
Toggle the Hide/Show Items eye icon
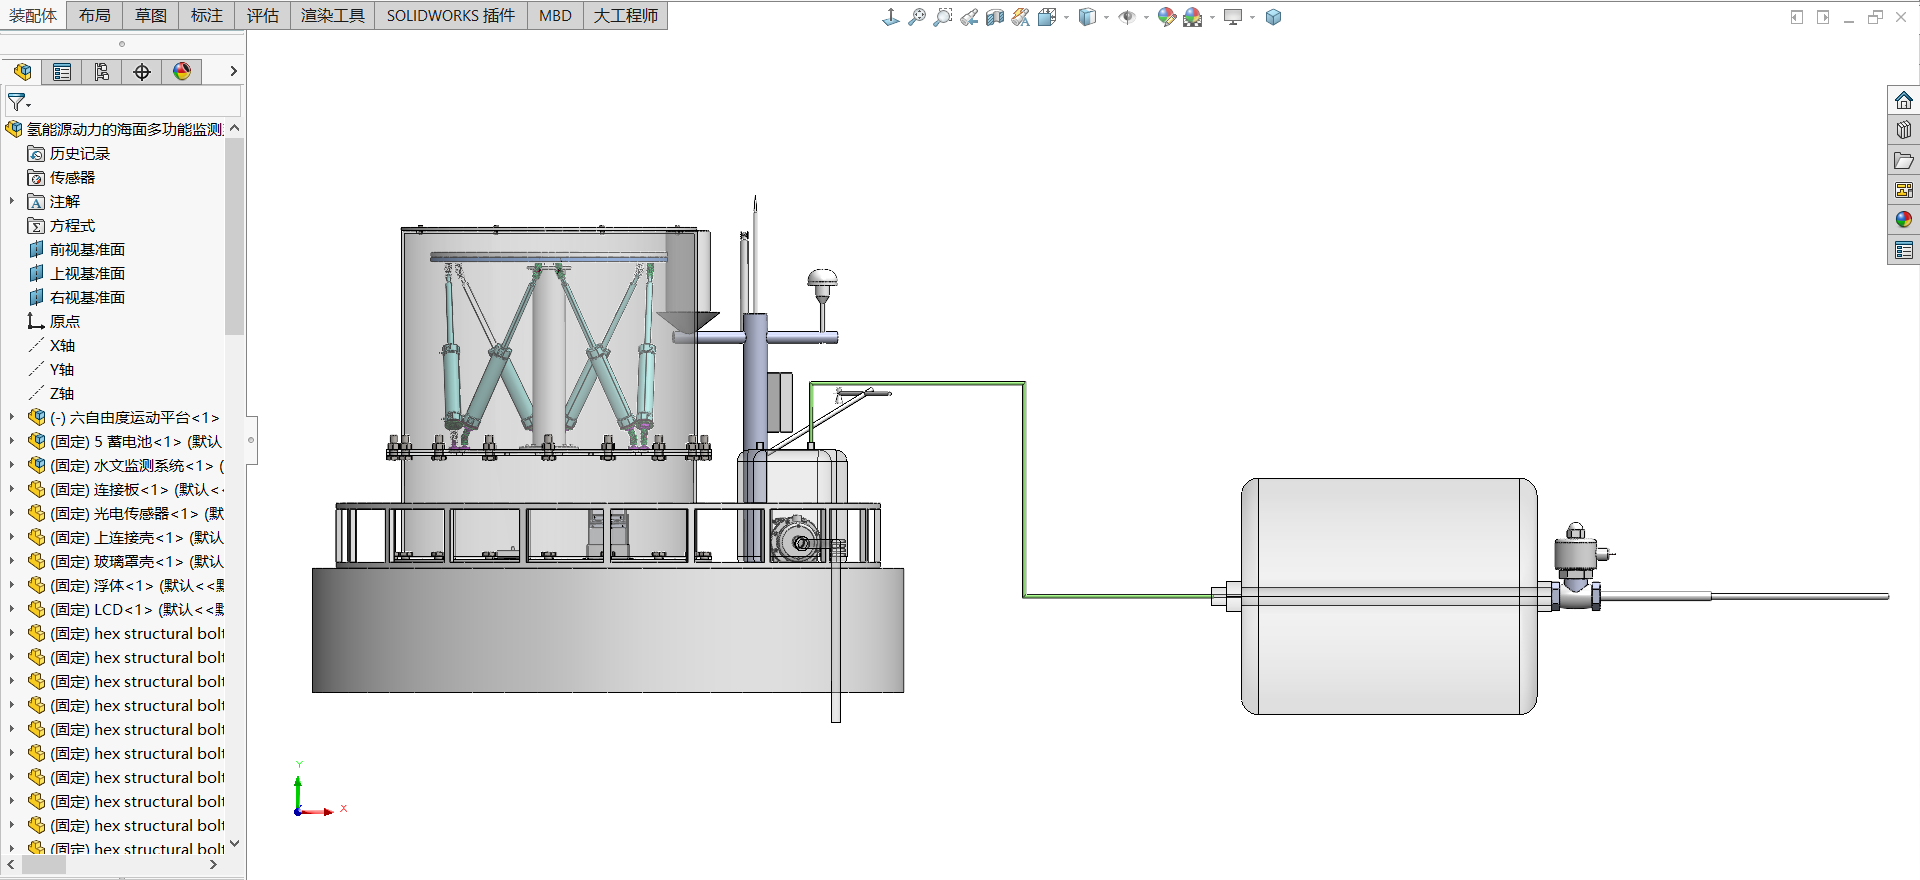1126,17
